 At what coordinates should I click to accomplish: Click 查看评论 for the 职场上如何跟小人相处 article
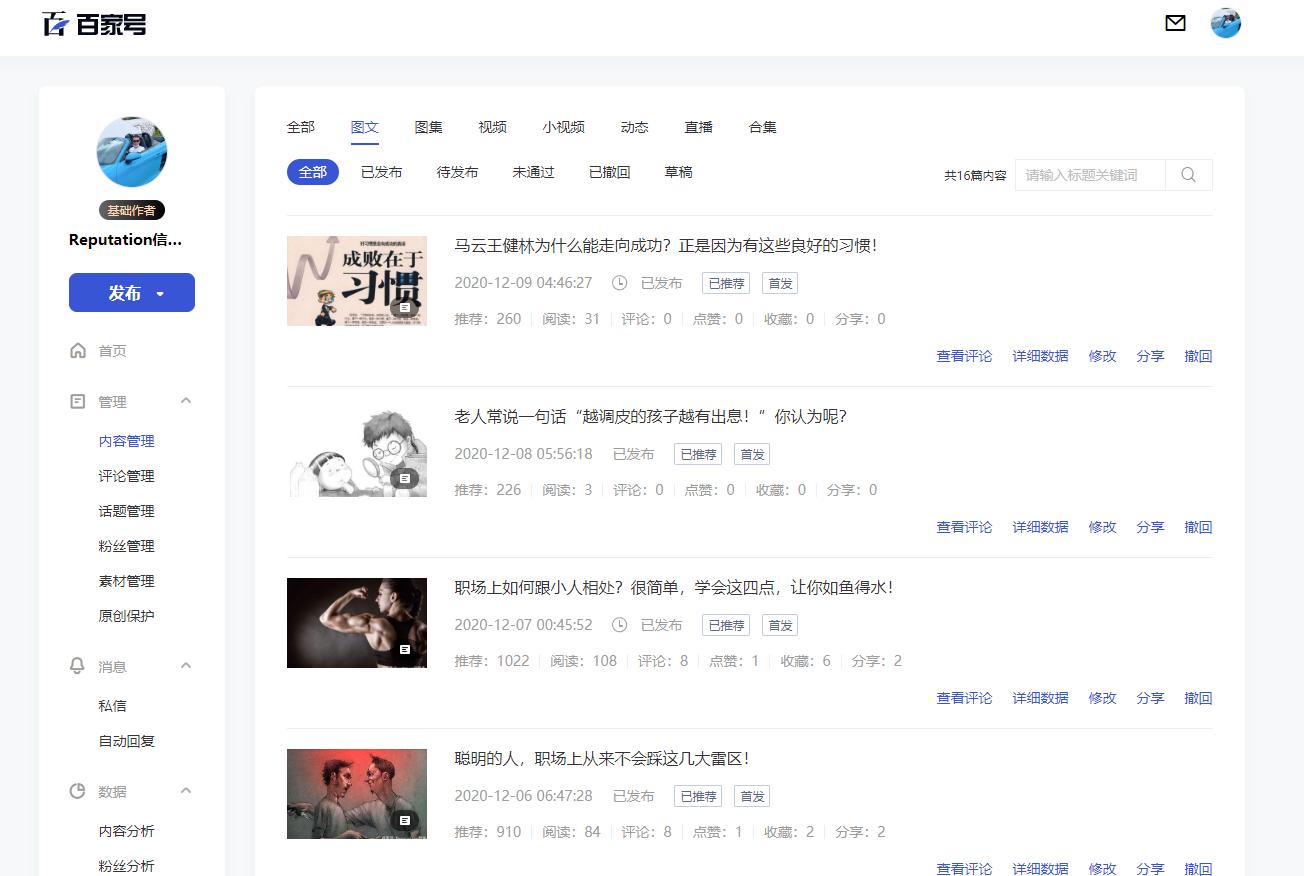pyautogui.click(x=965, y=698)
